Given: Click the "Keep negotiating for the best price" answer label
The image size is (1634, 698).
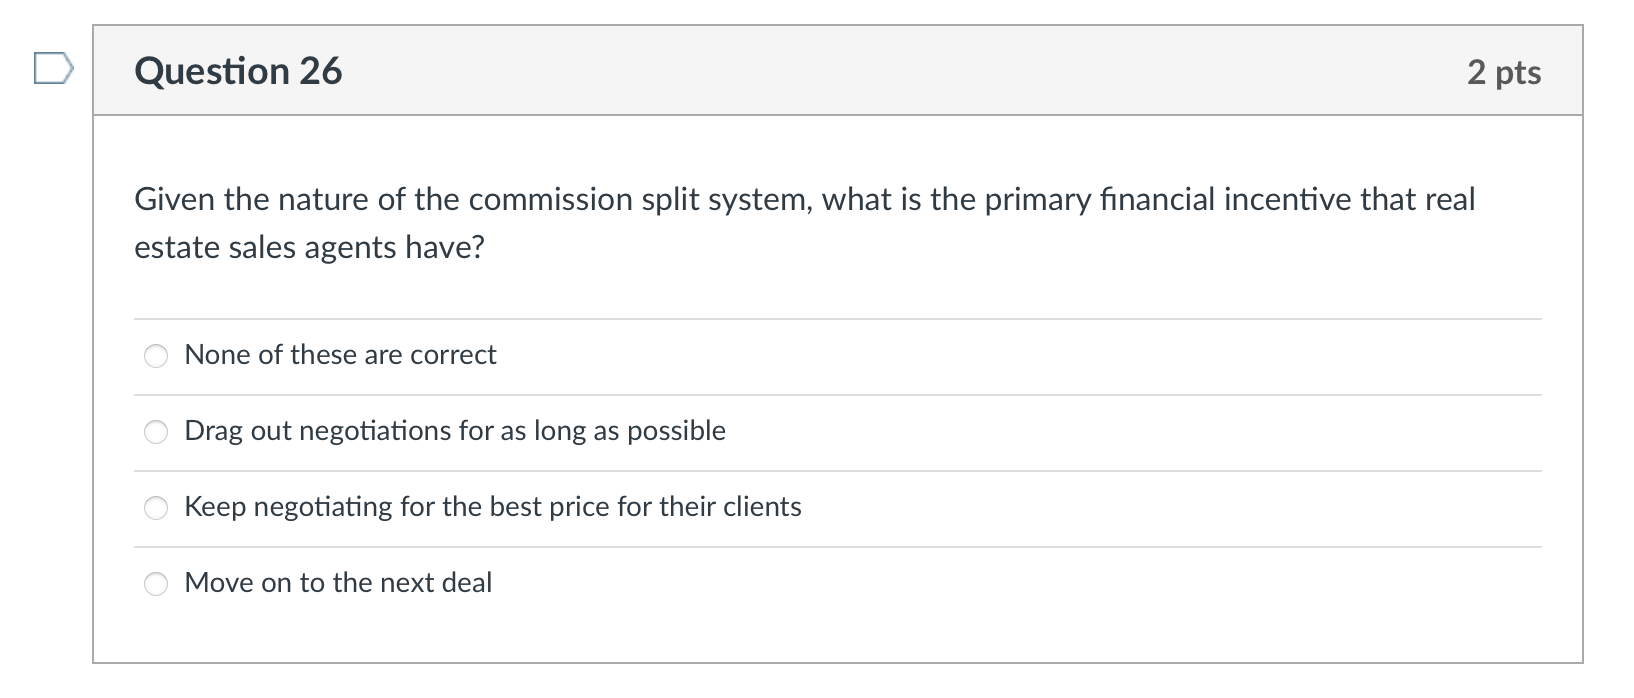Looking at the screenshot, I should (x=493, y=507).
